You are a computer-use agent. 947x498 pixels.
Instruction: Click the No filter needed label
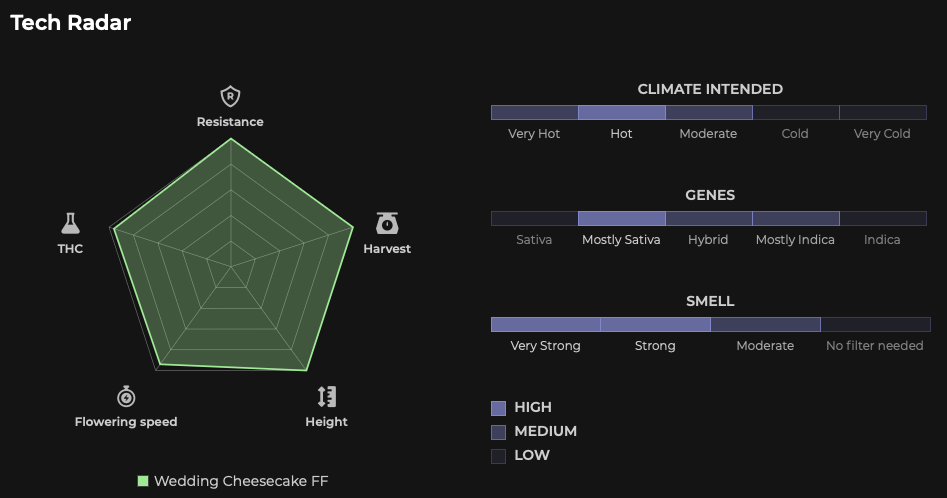tap(874, 346)
